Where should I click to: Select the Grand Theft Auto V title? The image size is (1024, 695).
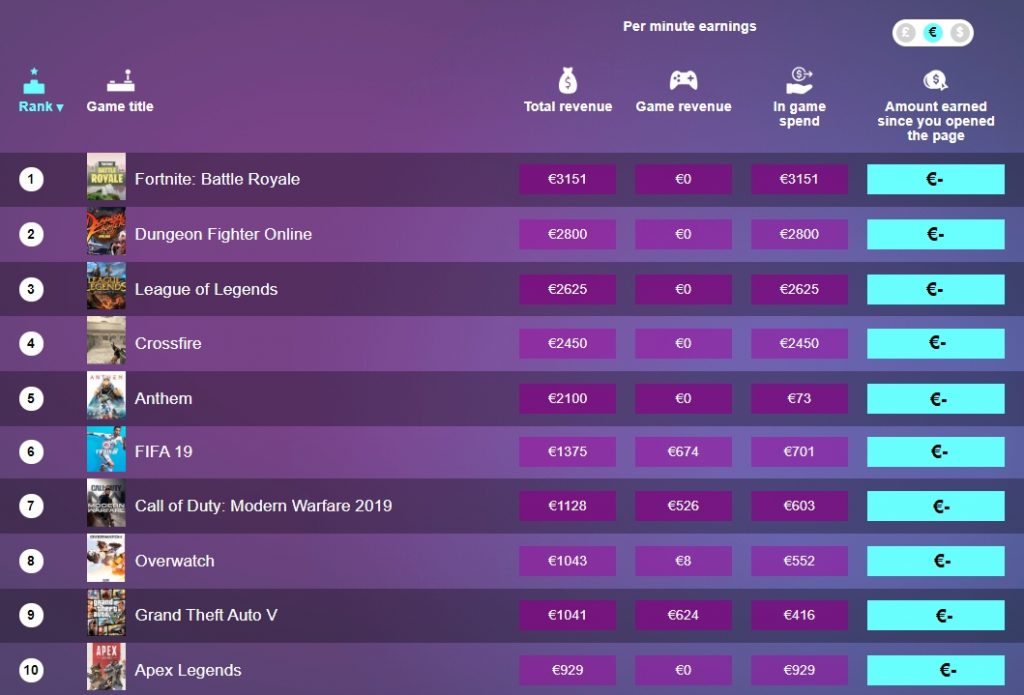coord(206,615)
